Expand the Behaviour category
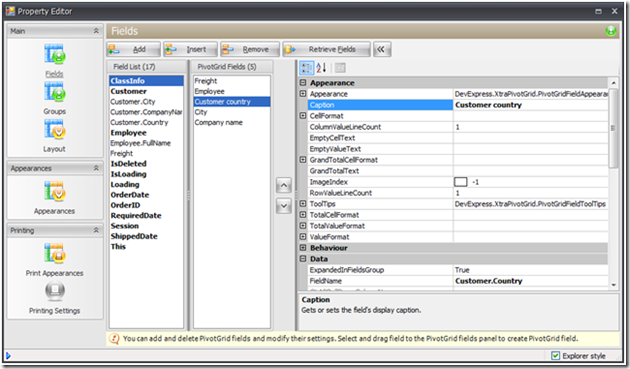630x369 pixels. click(303, 248)
